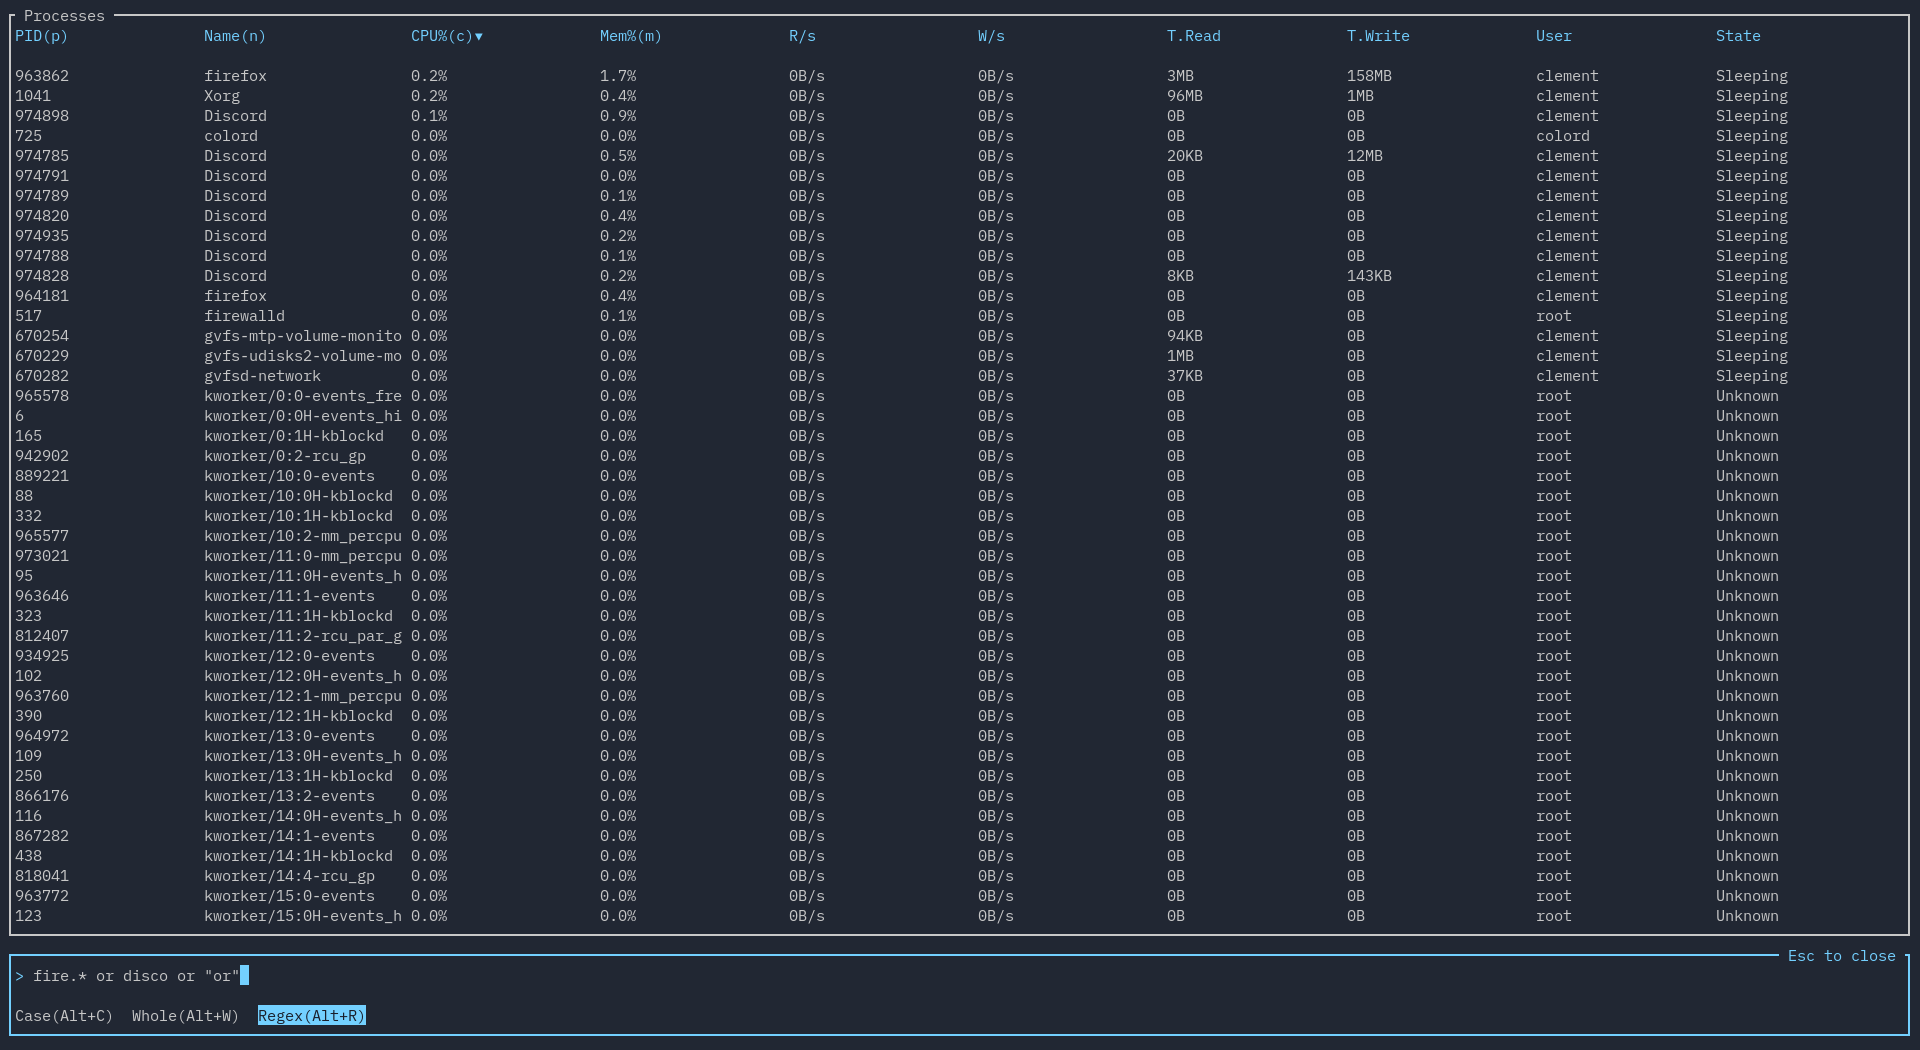Click the sort direction arrow on CPU%(c)

pos(477,36)
